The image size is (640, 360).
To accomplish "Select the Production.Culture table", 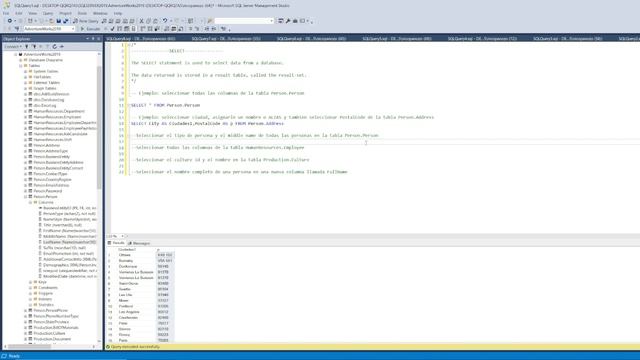I will tap(49, 333).
